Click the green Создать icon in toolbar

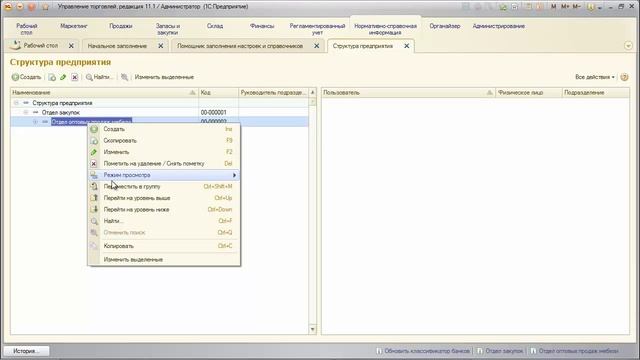[16, 77]
